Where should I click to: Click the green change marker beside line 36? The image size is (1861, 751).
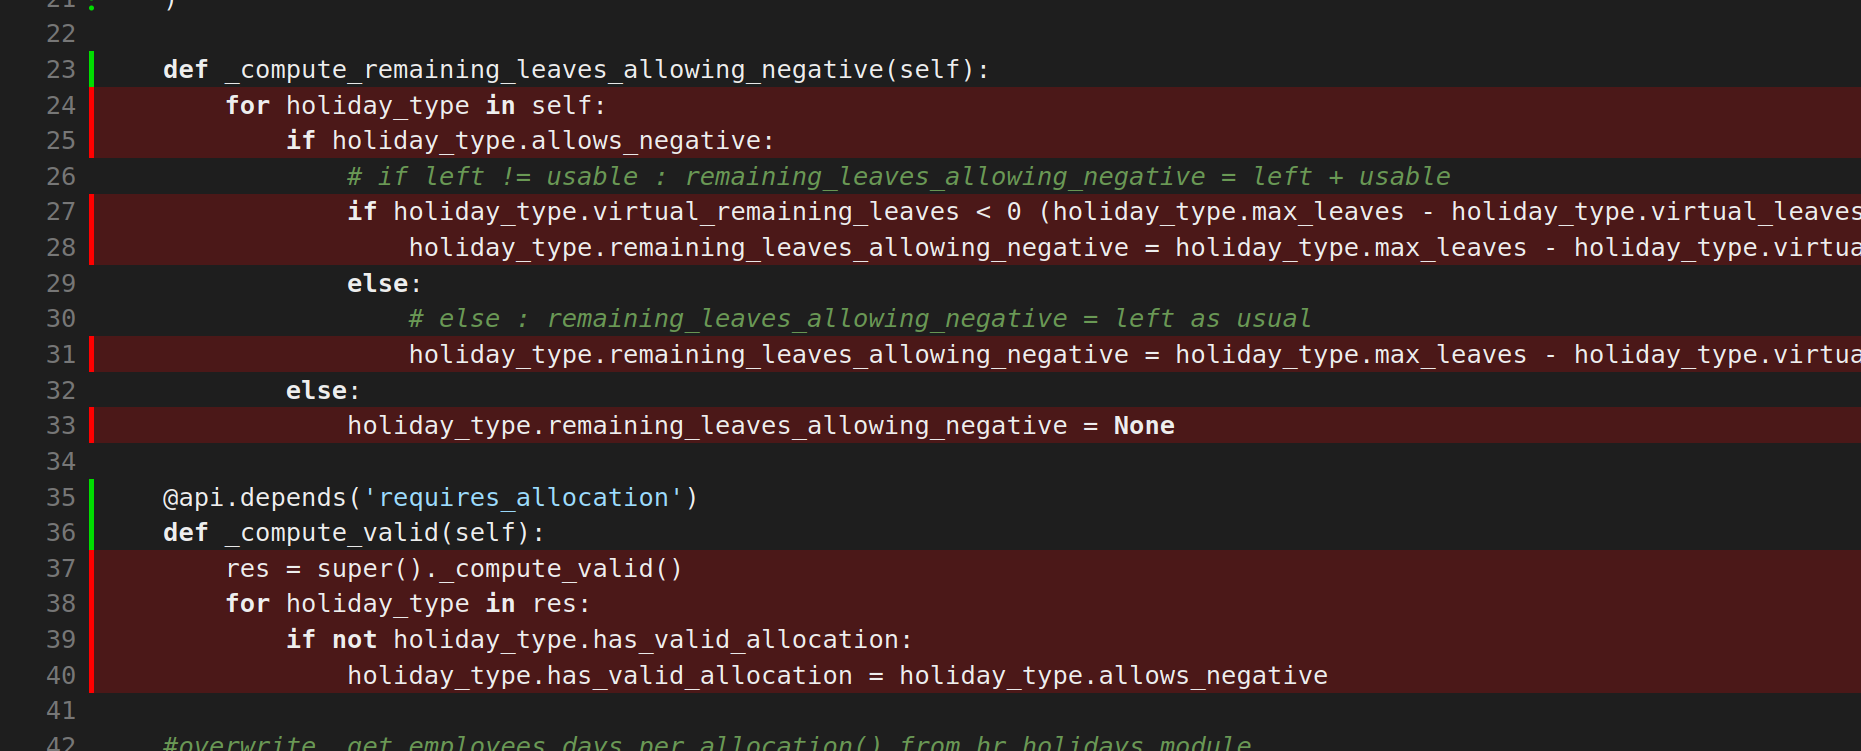tap(92, 533)
